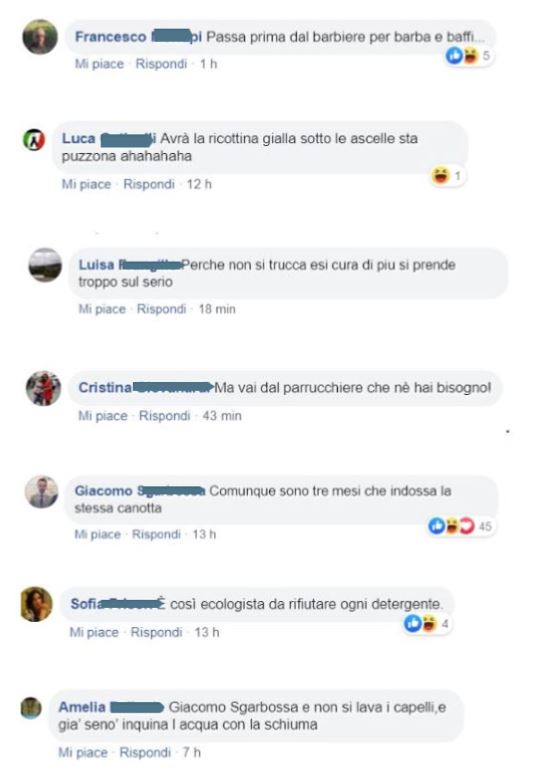The height and width of the screenshot is (772, 537).
Task: Open Cristina's profile picture
Action: [43, 388]
